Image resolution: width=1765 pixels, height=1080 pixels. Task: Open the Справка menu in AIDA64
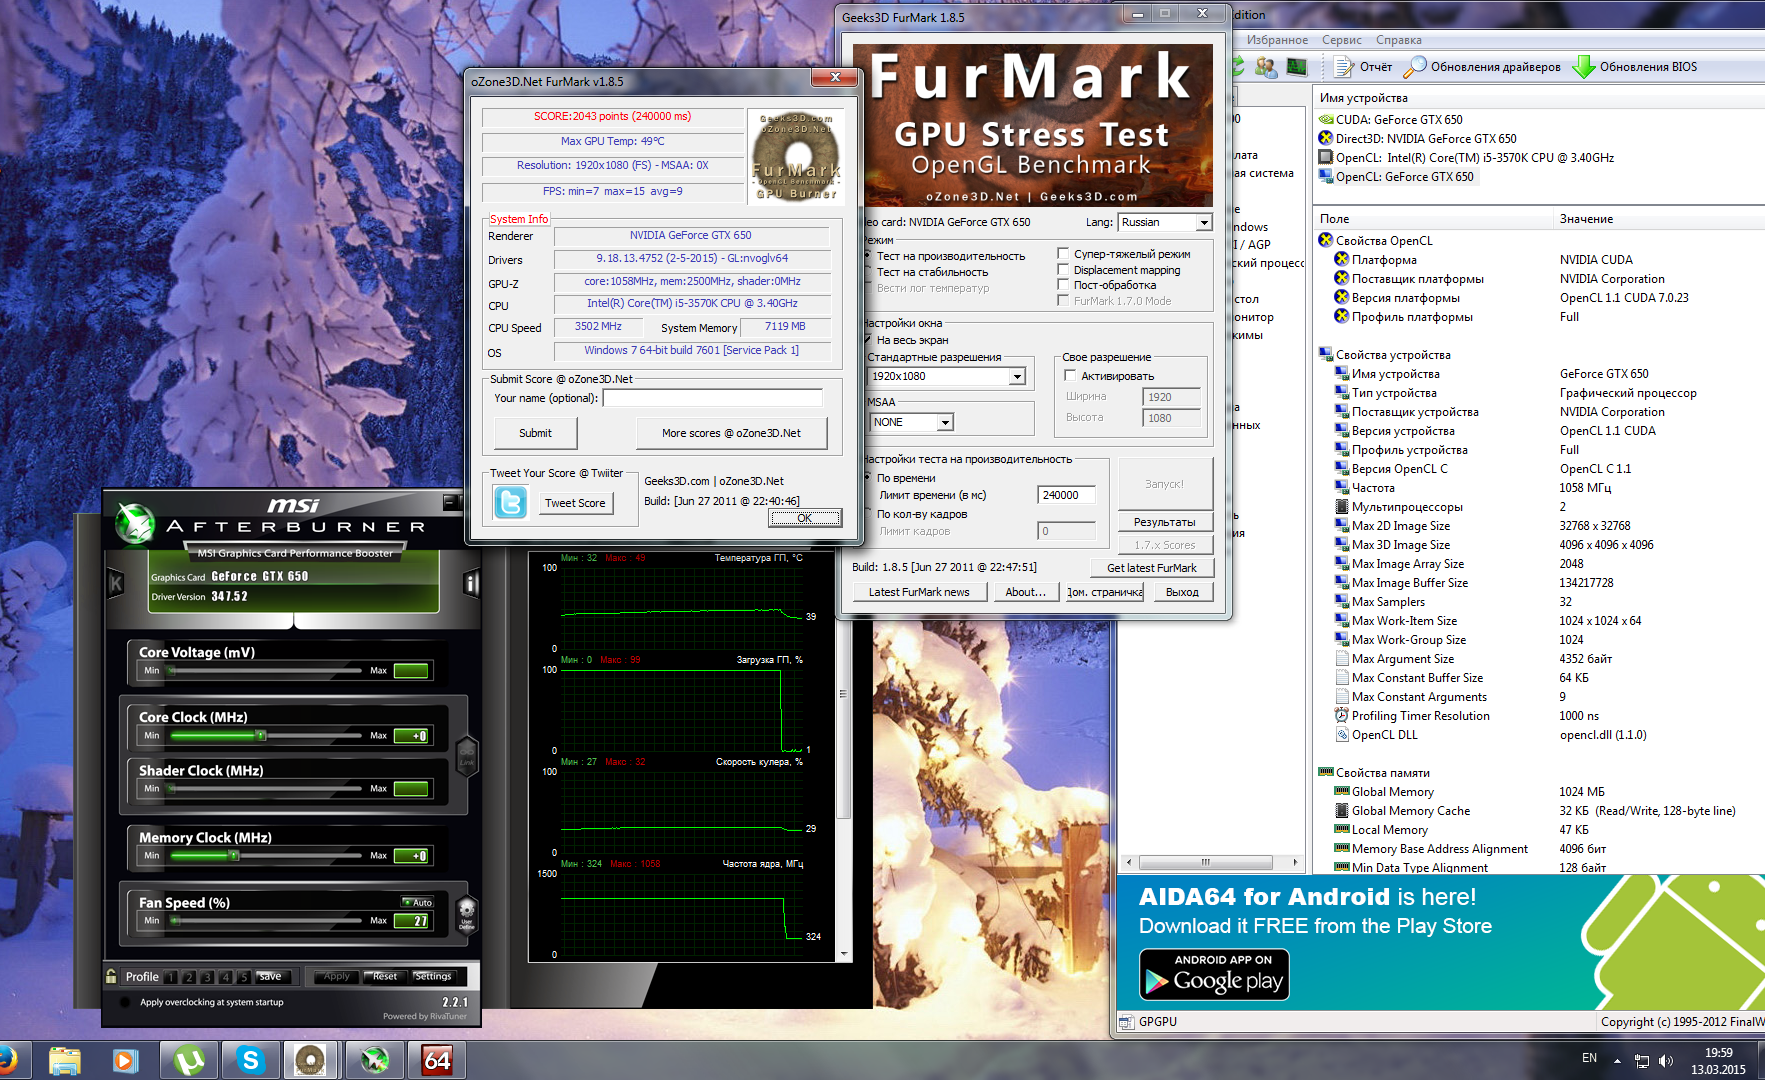1398,40
